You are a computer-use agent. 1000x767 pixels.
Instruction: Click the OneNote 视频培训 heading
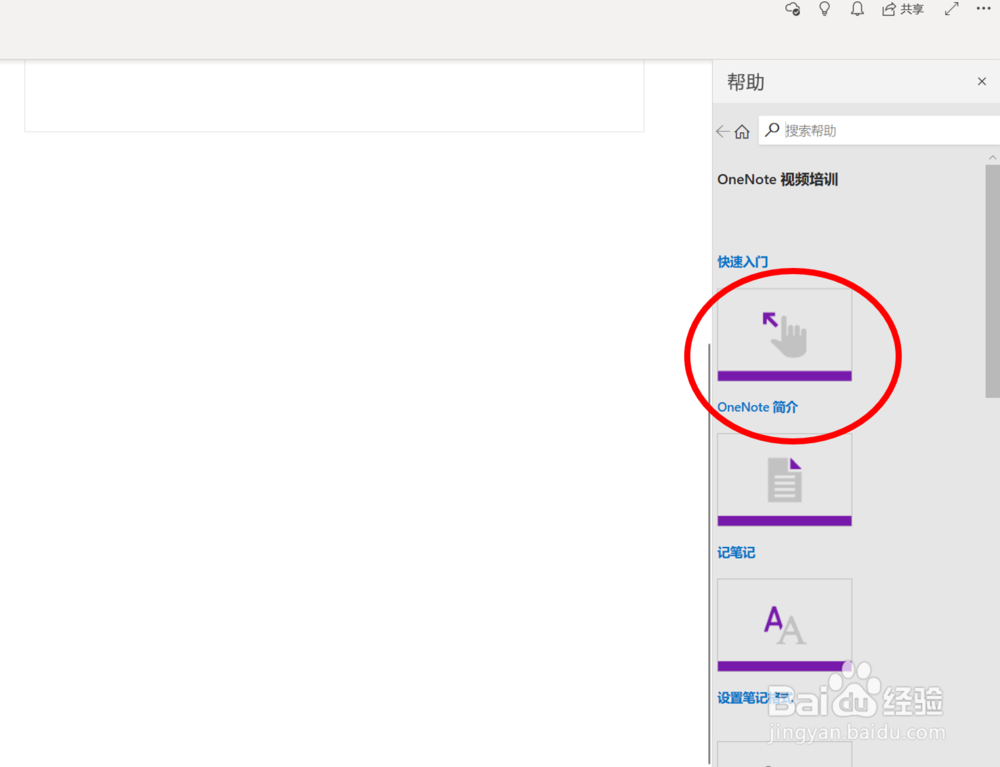pyautogui.click(x=777, y=180)
